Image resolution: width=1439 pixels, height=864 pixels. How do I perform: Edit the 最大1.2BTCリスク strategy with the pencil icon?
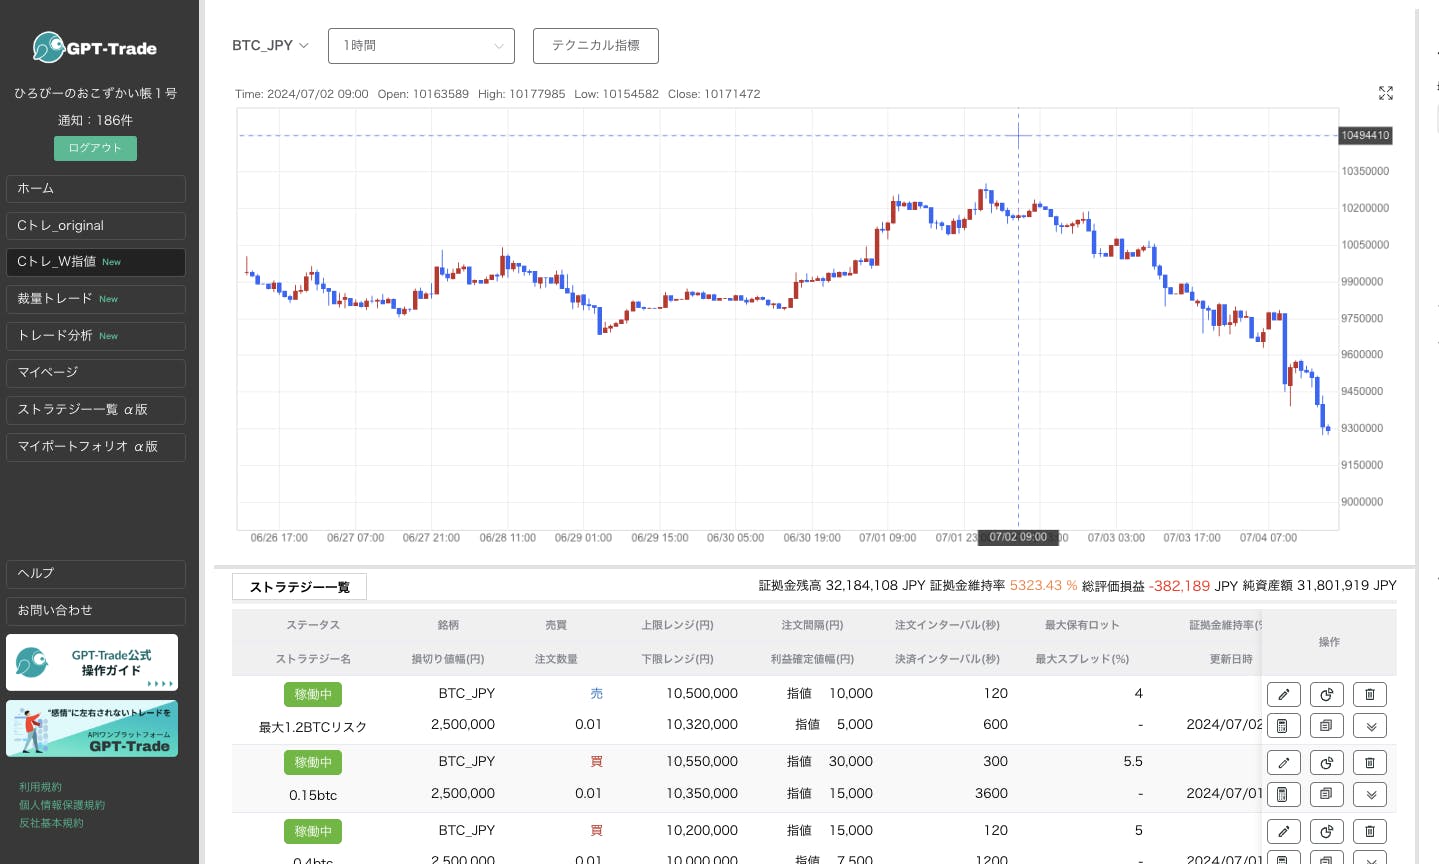click(x=1283, y=694)
